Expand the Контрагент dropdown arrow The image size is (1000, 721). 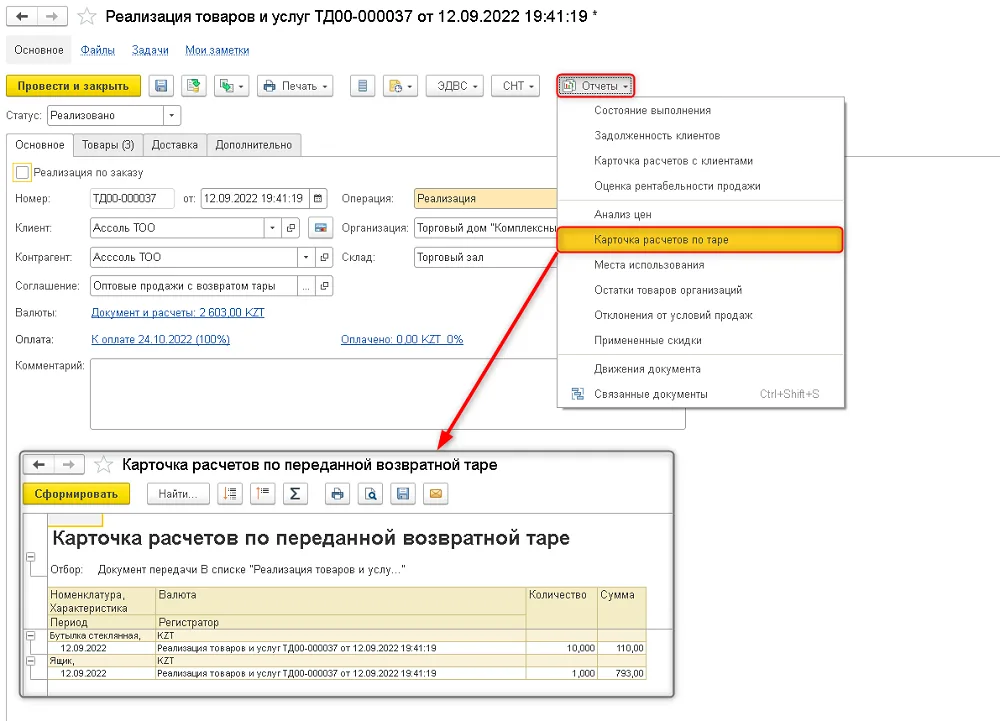coord(306,257)
